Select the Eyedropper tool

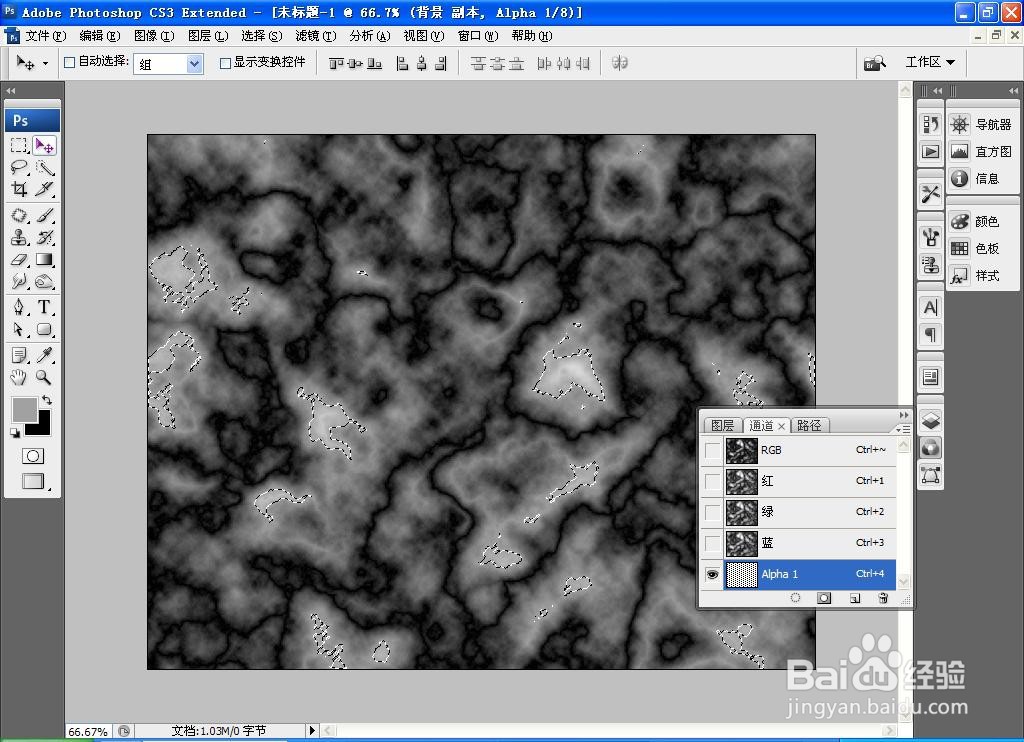(x=44, y=355)
